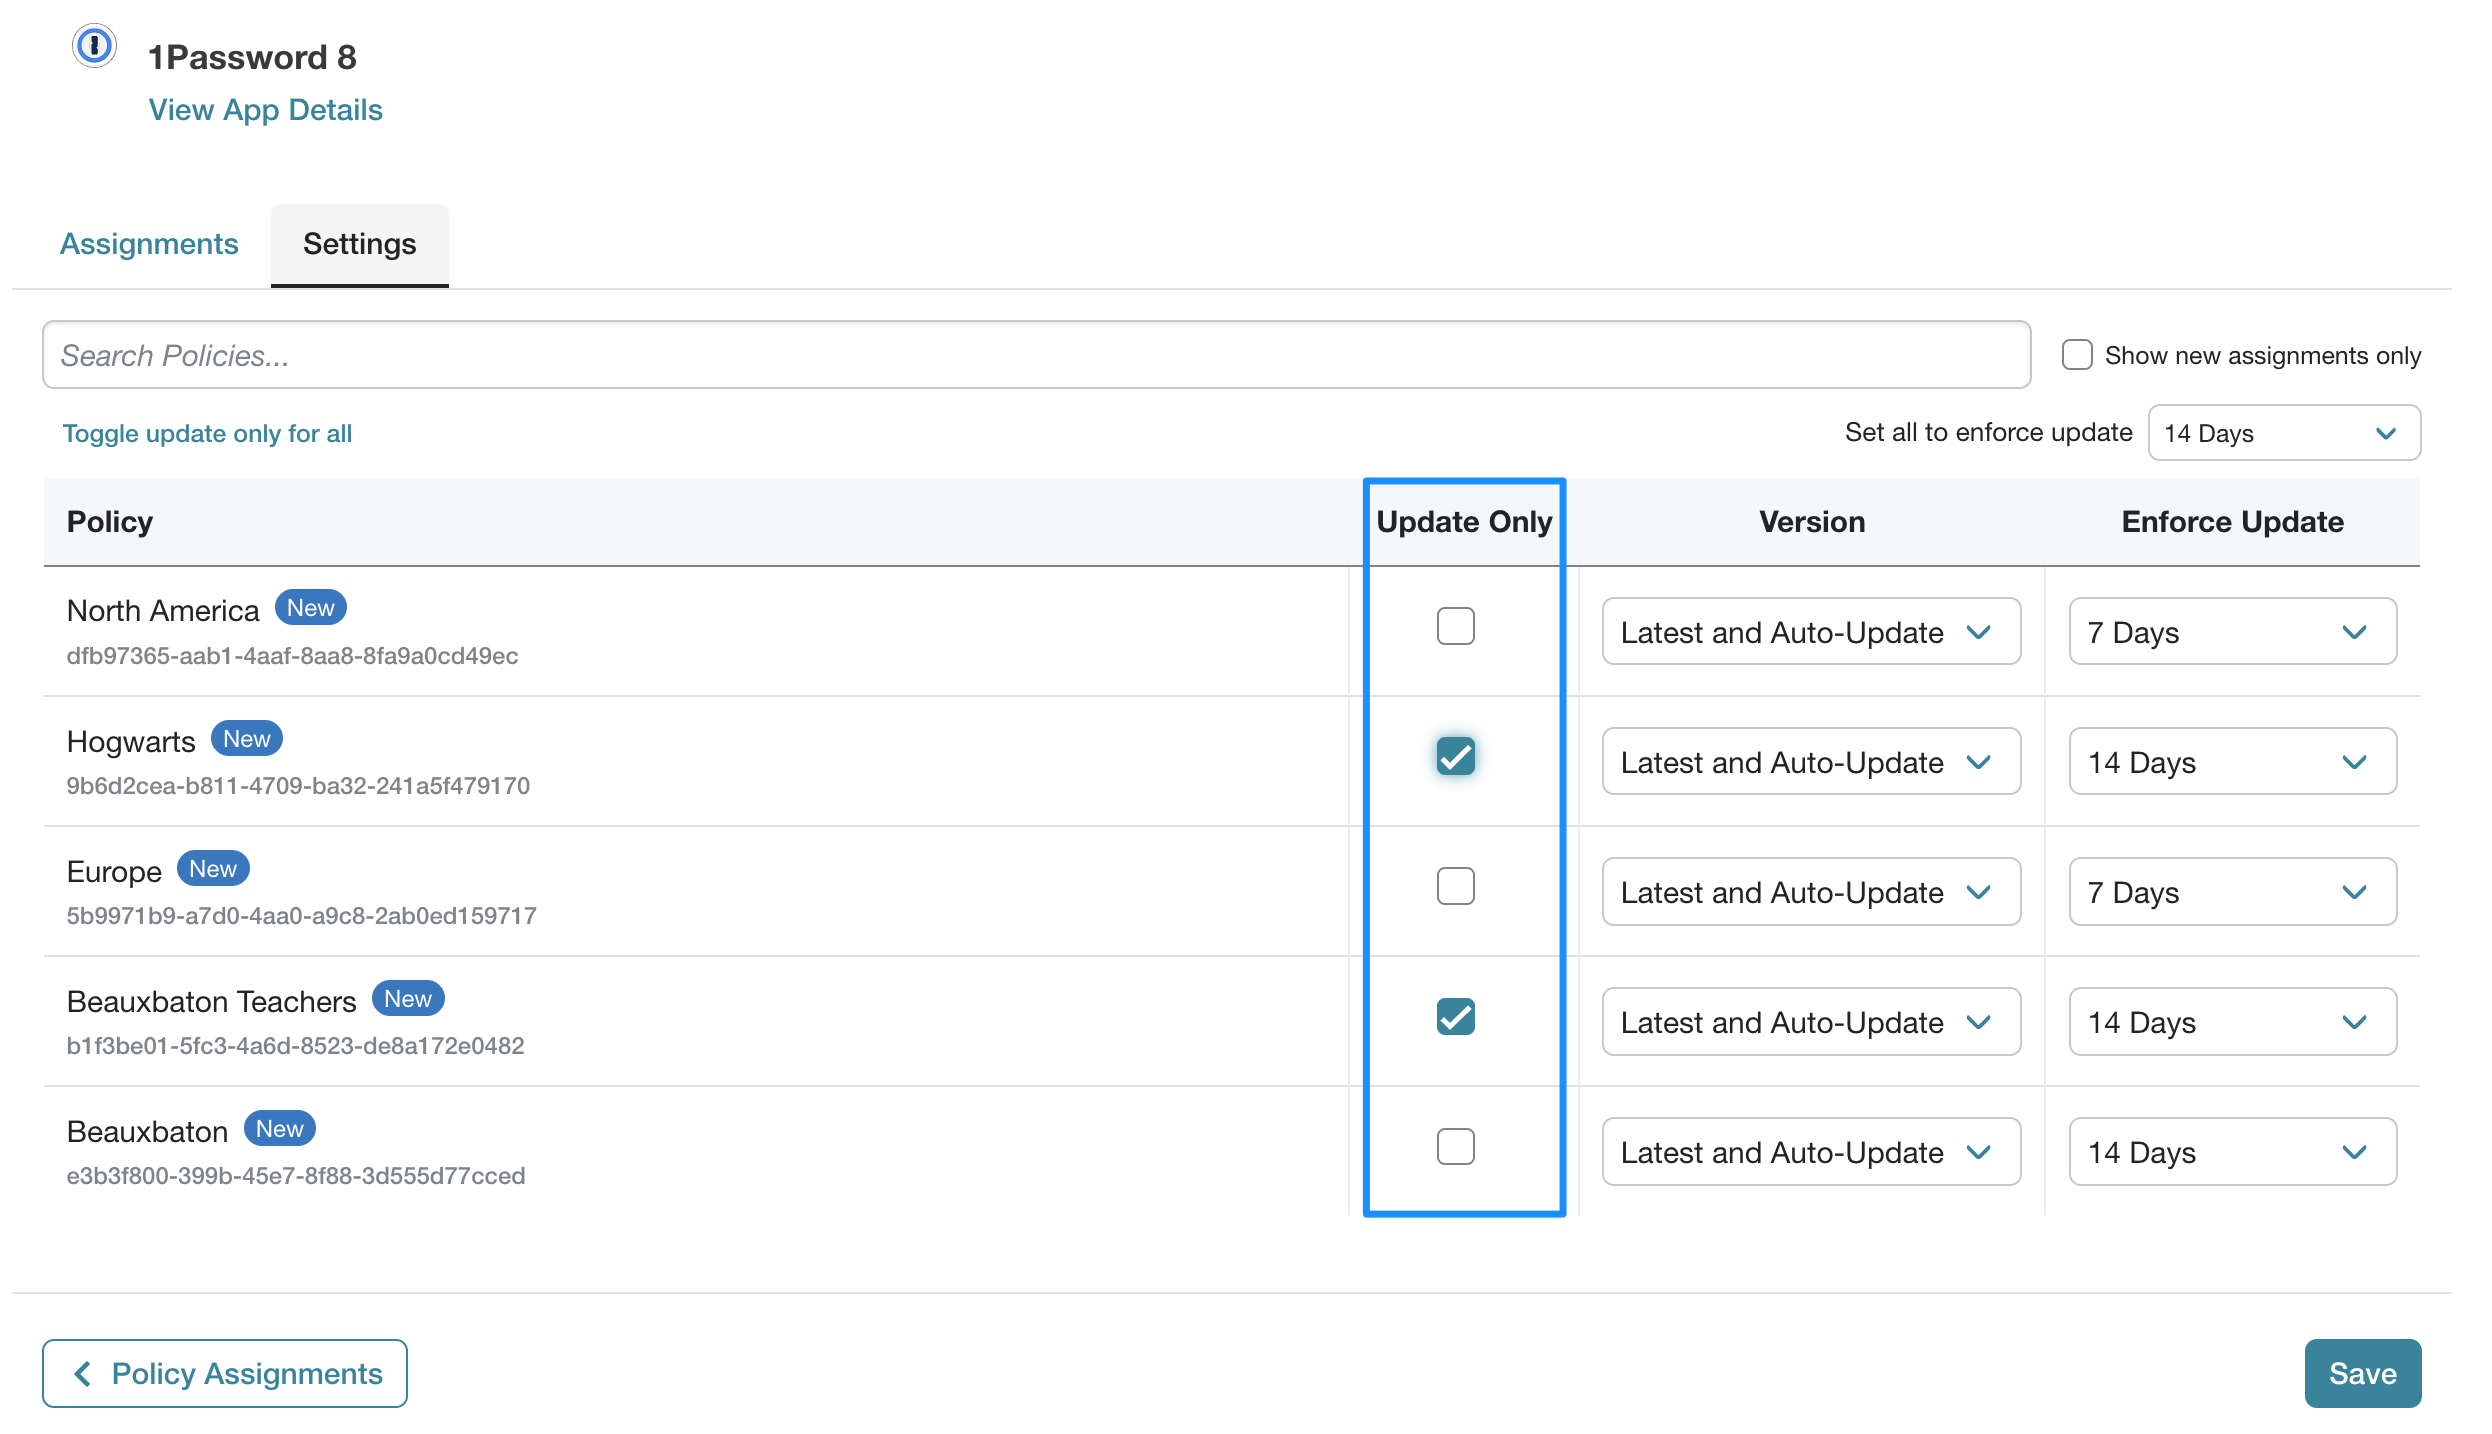Open Version dropdown for North America

point(1811,632)
